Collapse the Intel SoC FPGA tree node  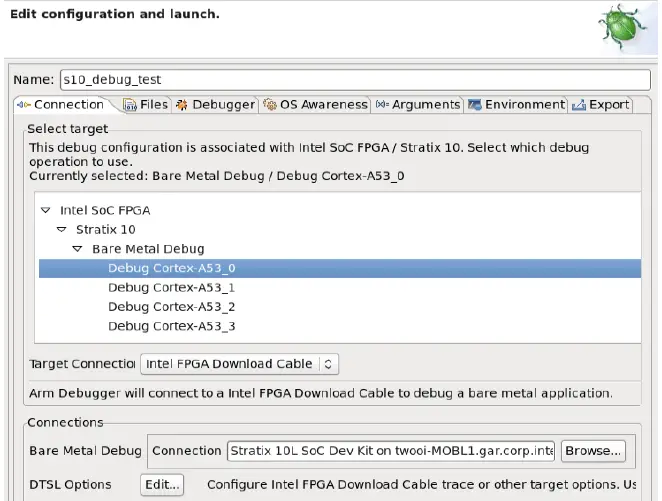point(45,211)
